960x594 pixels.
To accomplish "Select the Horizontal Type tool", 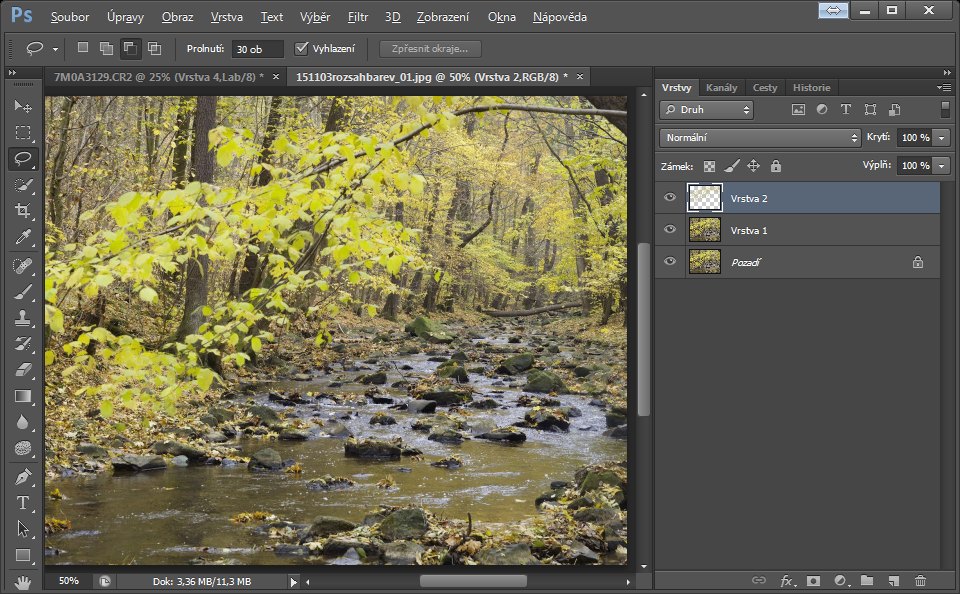I will [x=23, y=503].
